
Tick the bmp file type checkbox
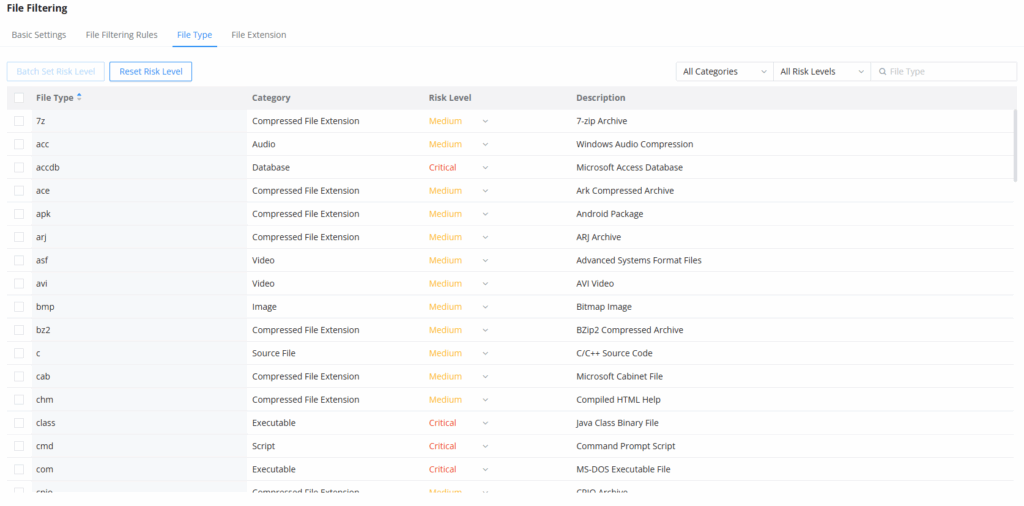19,307
